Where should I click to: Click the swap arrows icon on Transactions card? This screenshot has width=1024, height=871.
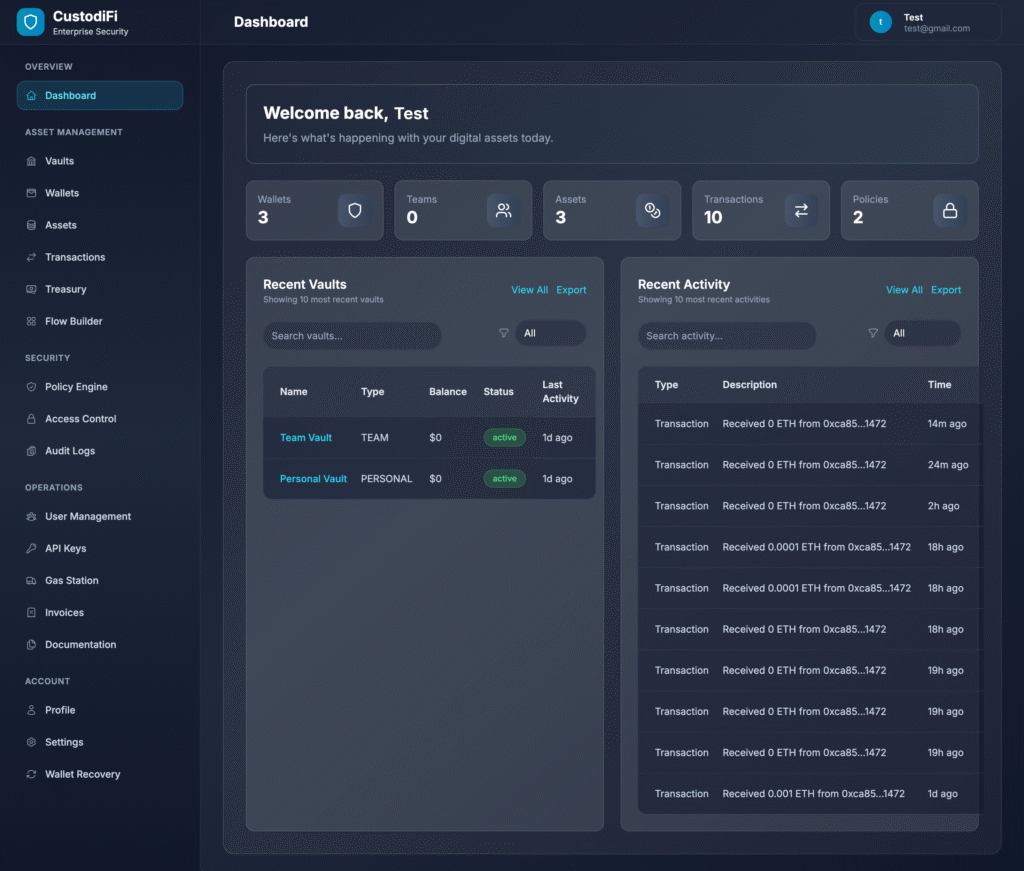coord(801,210)
